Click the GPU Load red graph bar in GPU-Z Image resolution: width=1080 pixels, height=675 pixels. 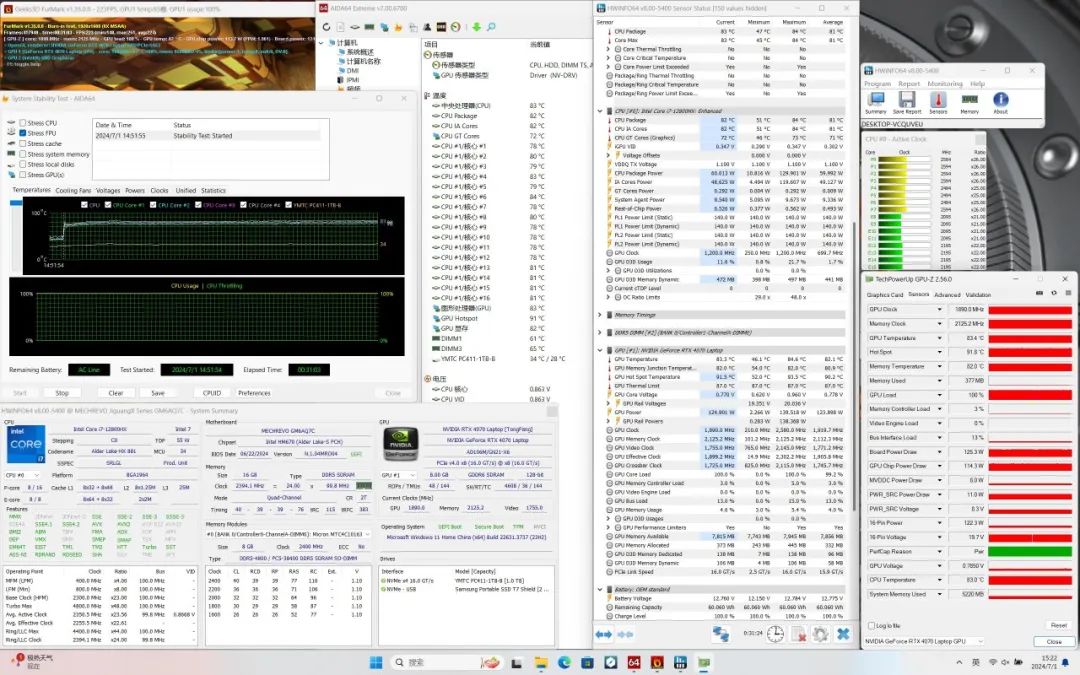pyautogui.click(x=1030, y=395)
